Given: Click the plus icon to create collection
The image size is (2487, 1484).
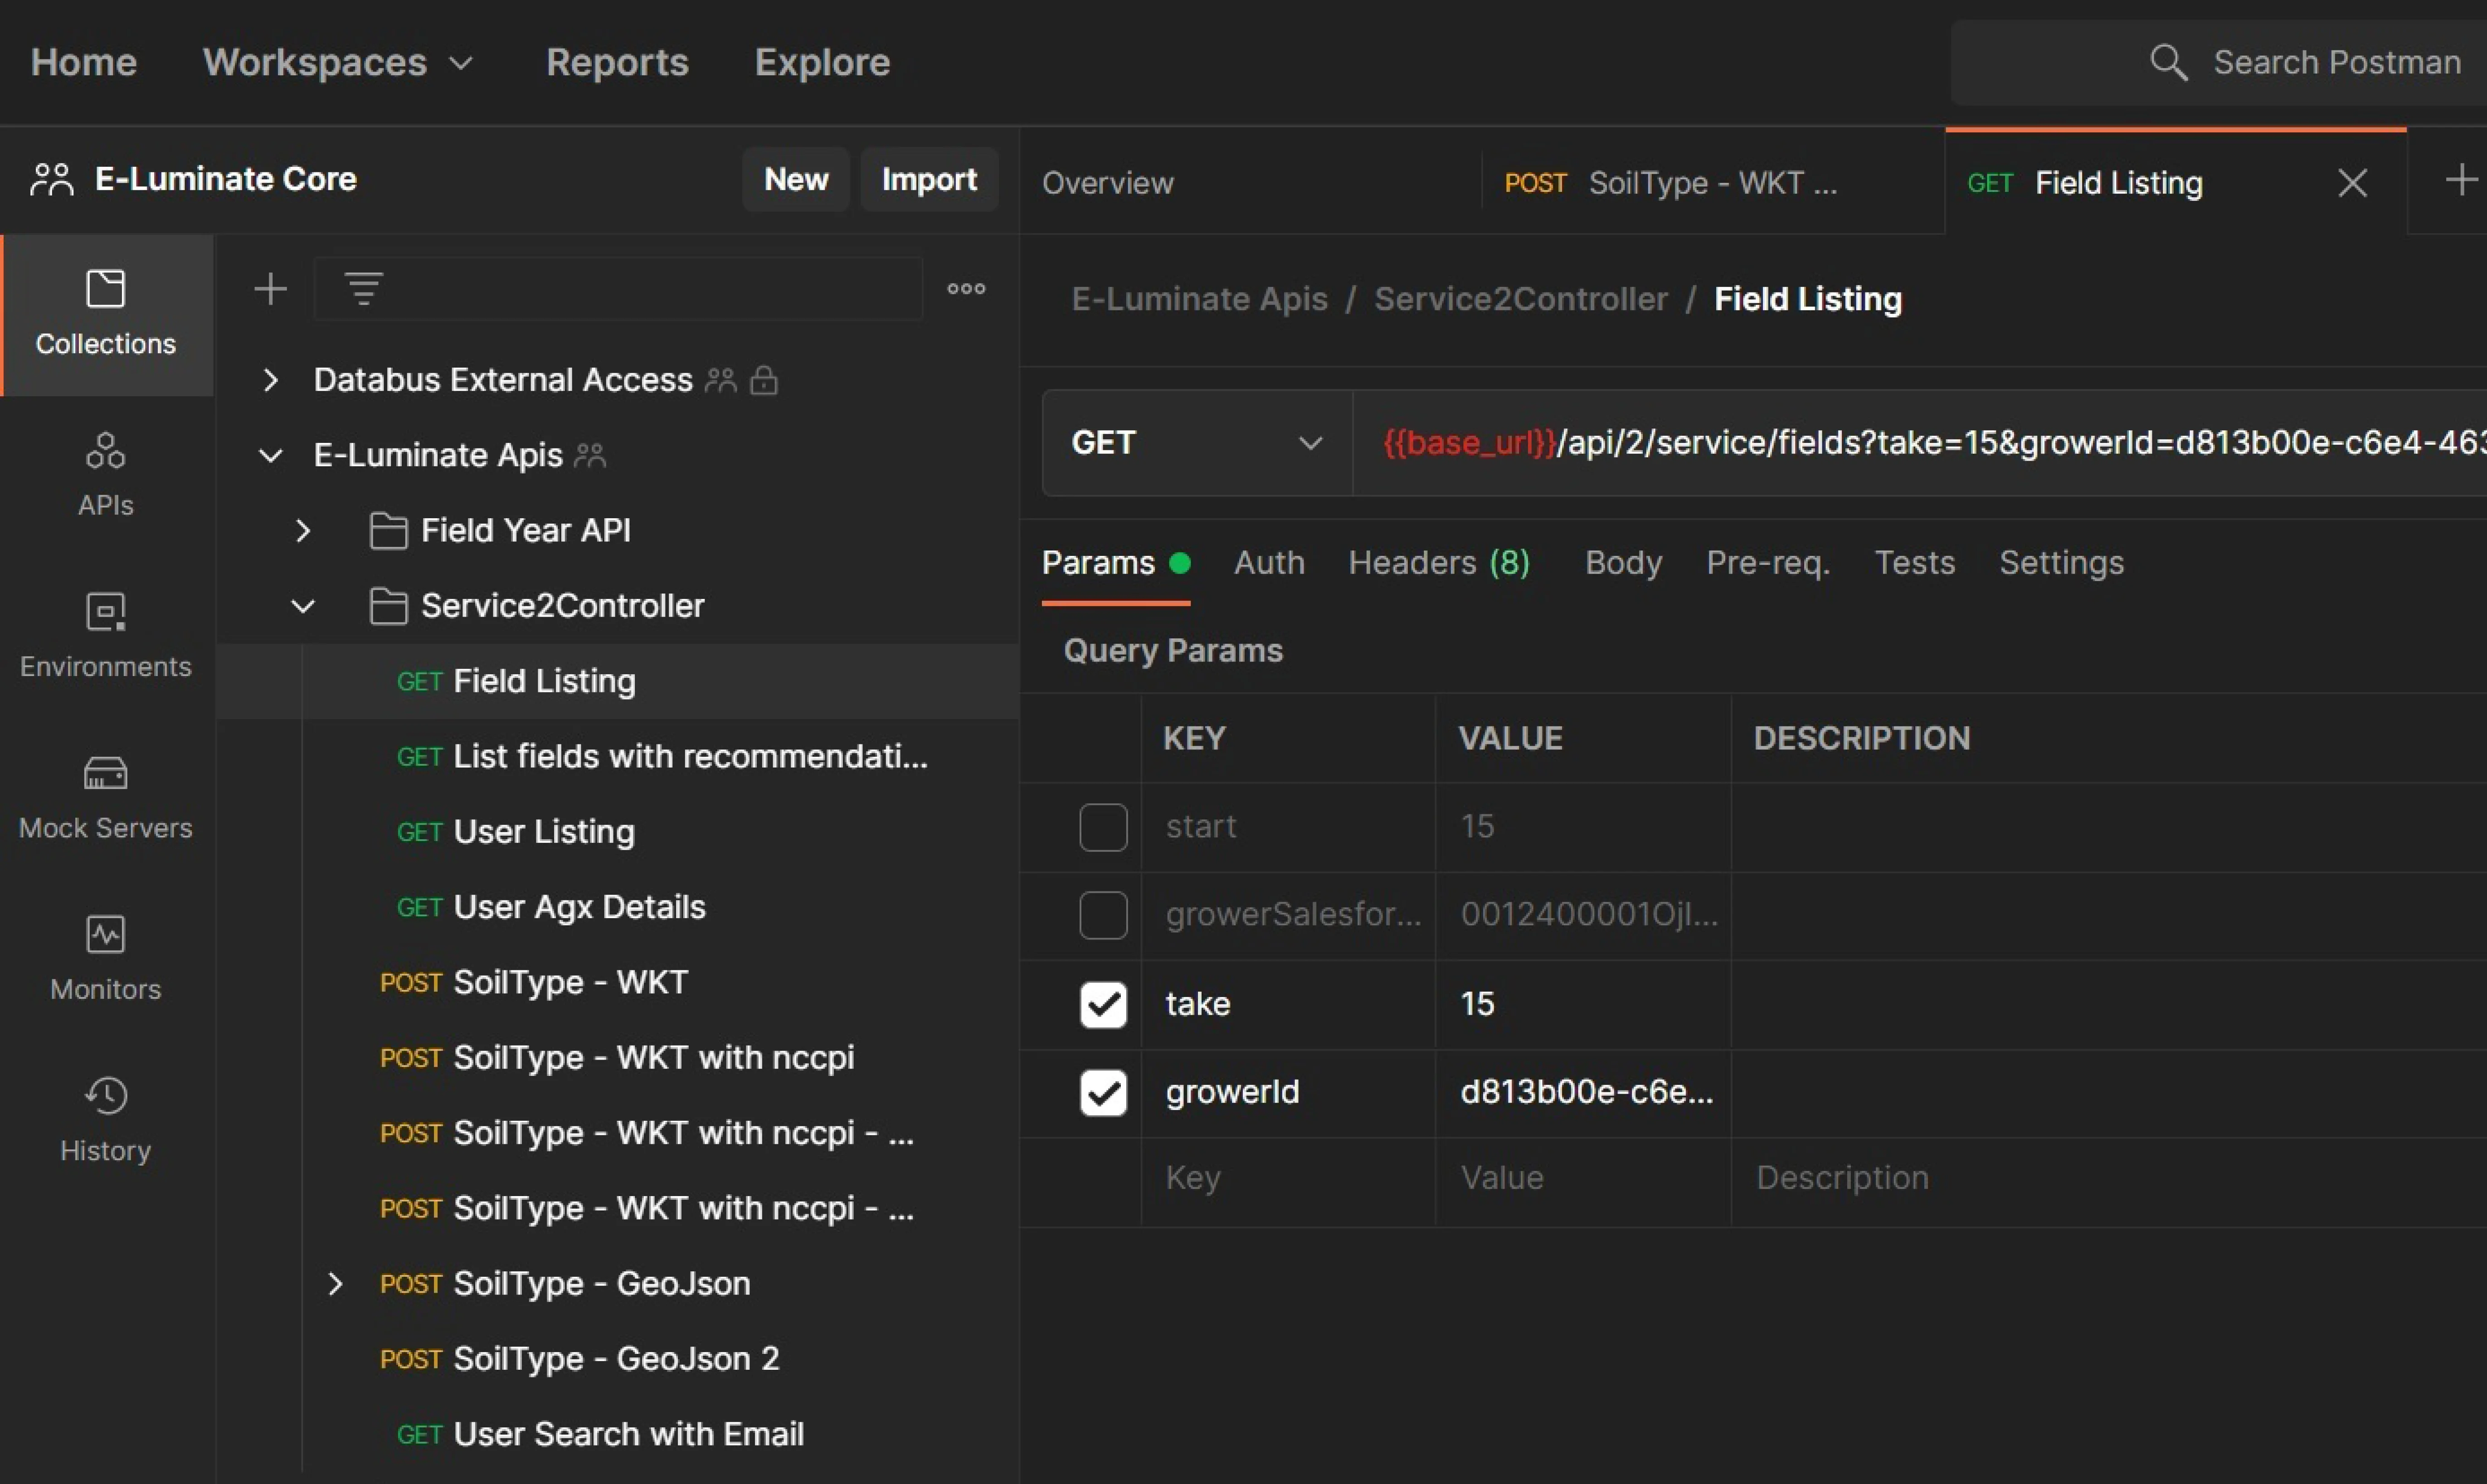Looking at the screenshot, I should (270, 289).
